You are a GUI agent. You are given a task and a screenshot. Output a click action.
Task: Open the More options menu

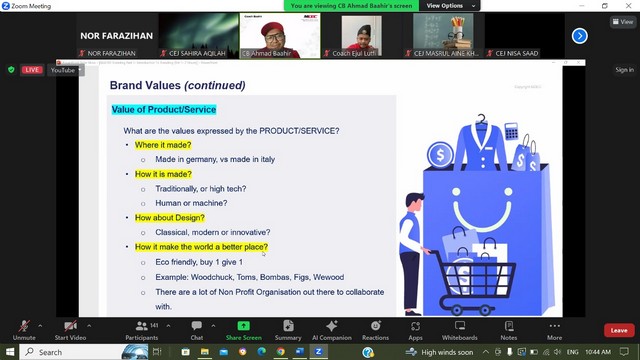pyautogui.click(x=554, y=330)
